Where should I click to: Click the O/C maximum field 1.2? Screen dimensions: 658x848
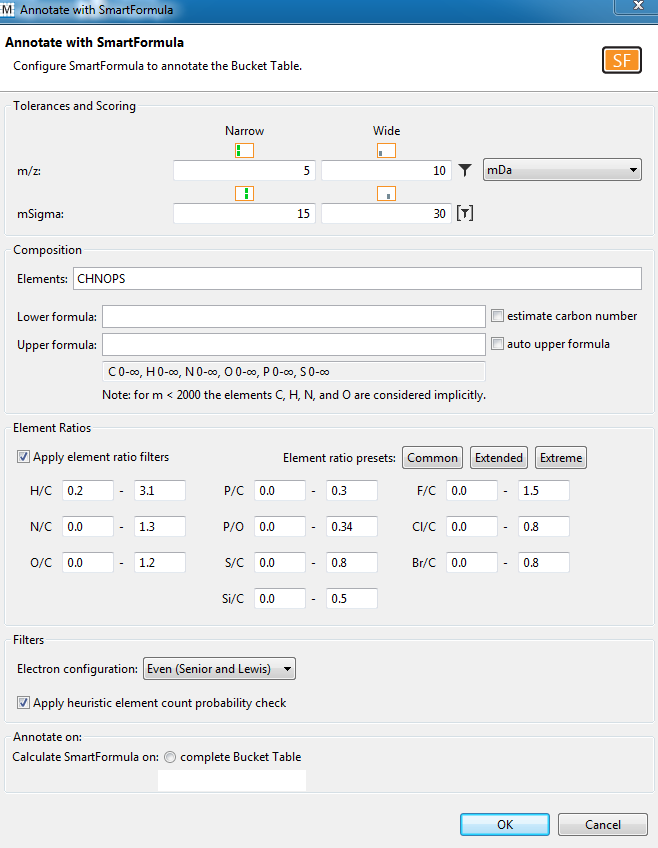pos(160,562)
